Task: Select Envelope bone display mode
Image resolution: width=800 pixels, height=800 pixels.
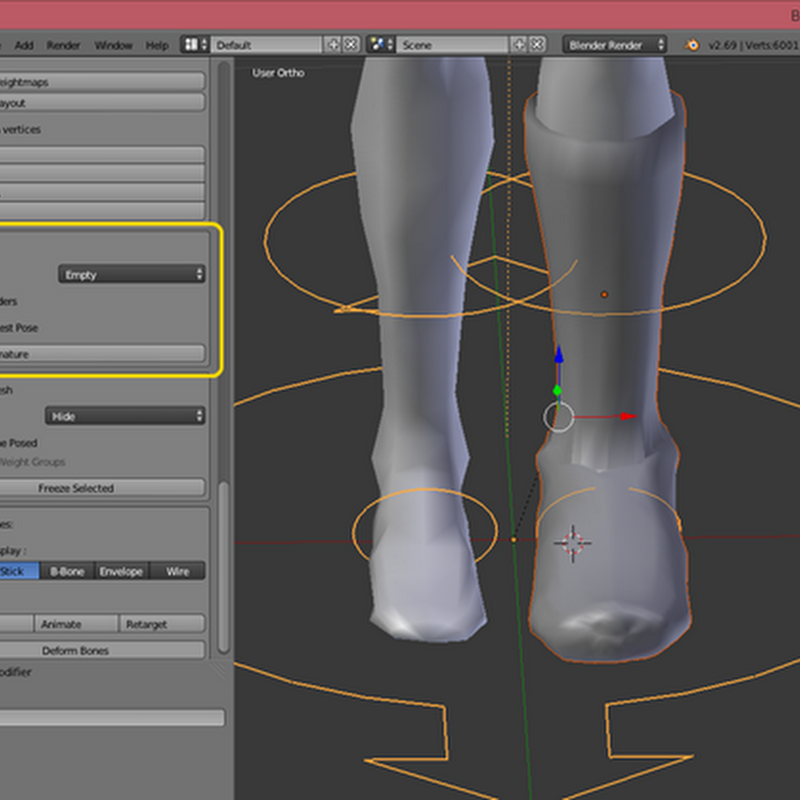Action: click(x=121, y=571)
